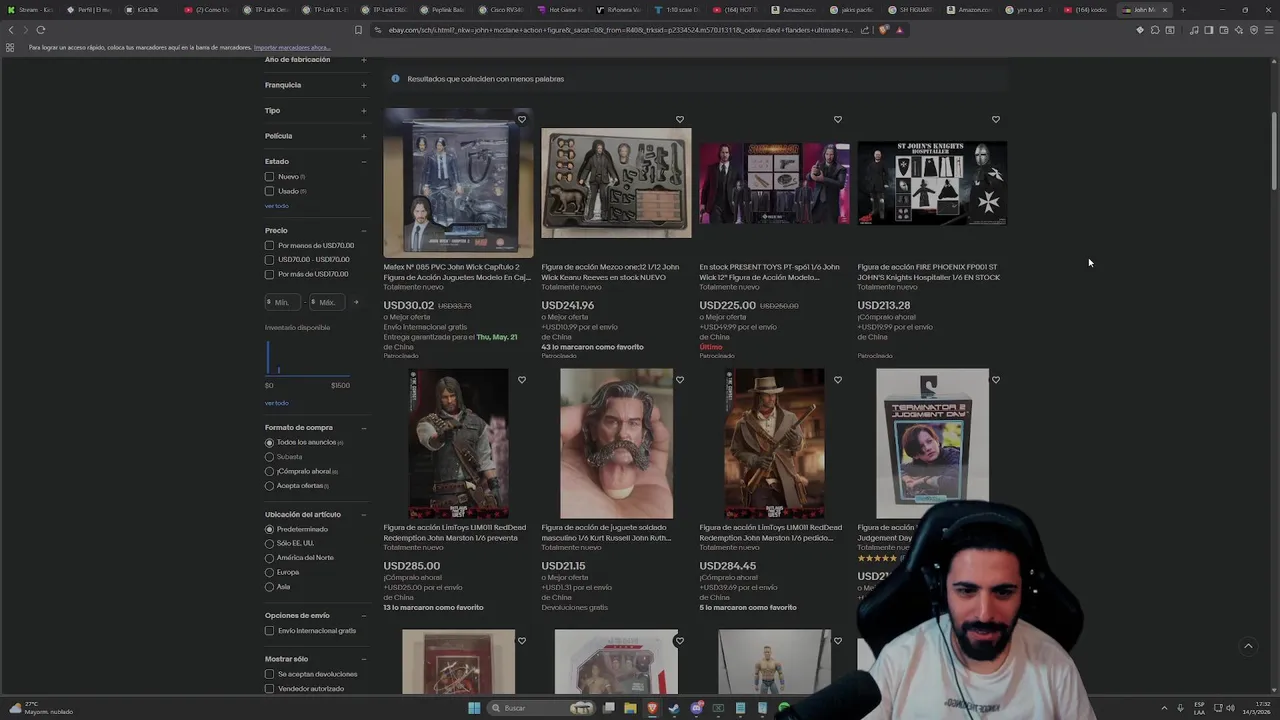Open the Mafex No 085 John Wick title
Screen dimensions: 1280x720
point(457,272)
